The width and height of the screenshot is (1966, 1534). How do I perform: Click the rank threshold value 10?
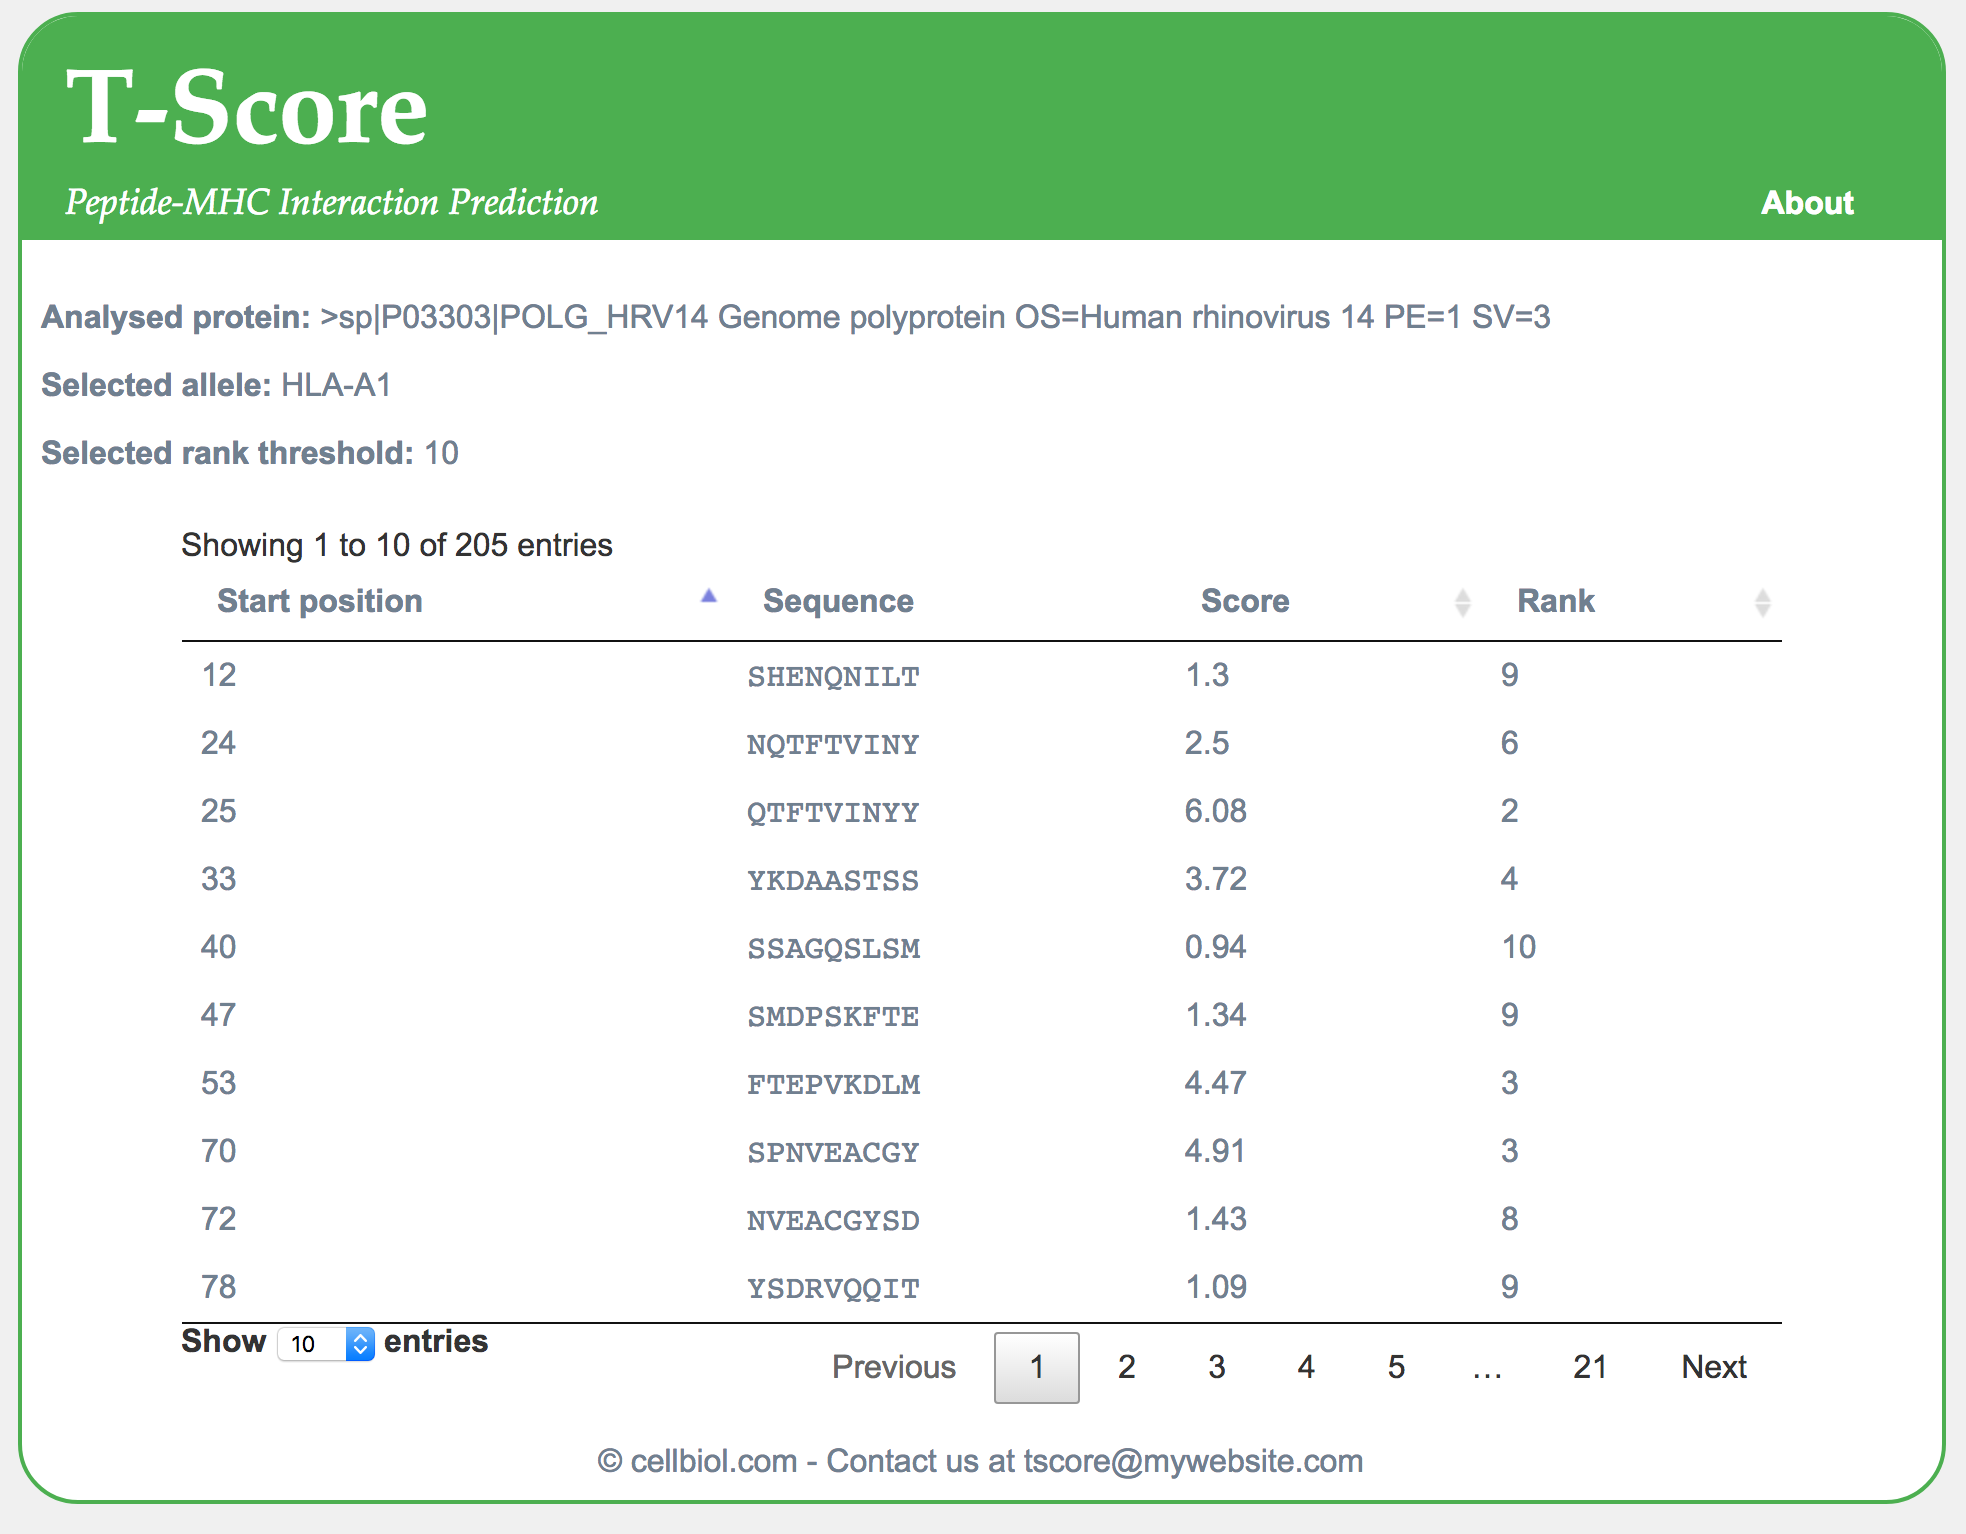pos(441,453)
